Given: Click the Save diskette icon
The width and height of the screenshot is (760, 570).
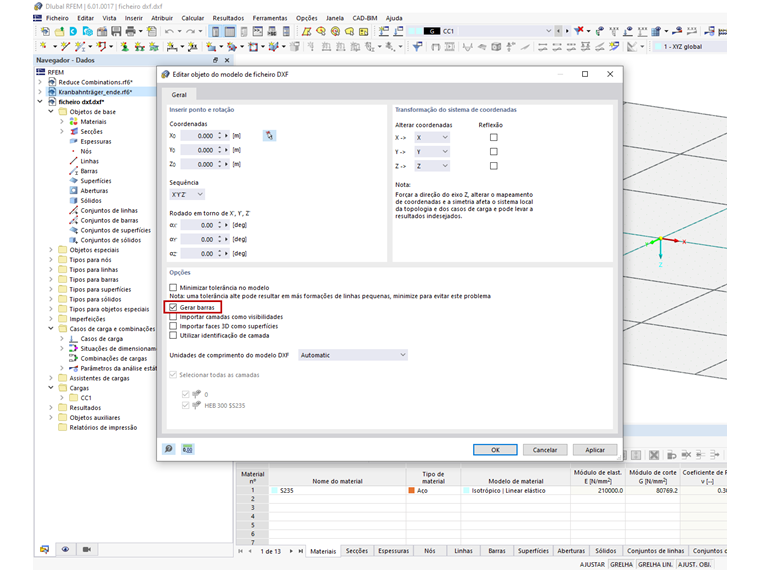Looking at the screenshot, I should coord(116,32).
